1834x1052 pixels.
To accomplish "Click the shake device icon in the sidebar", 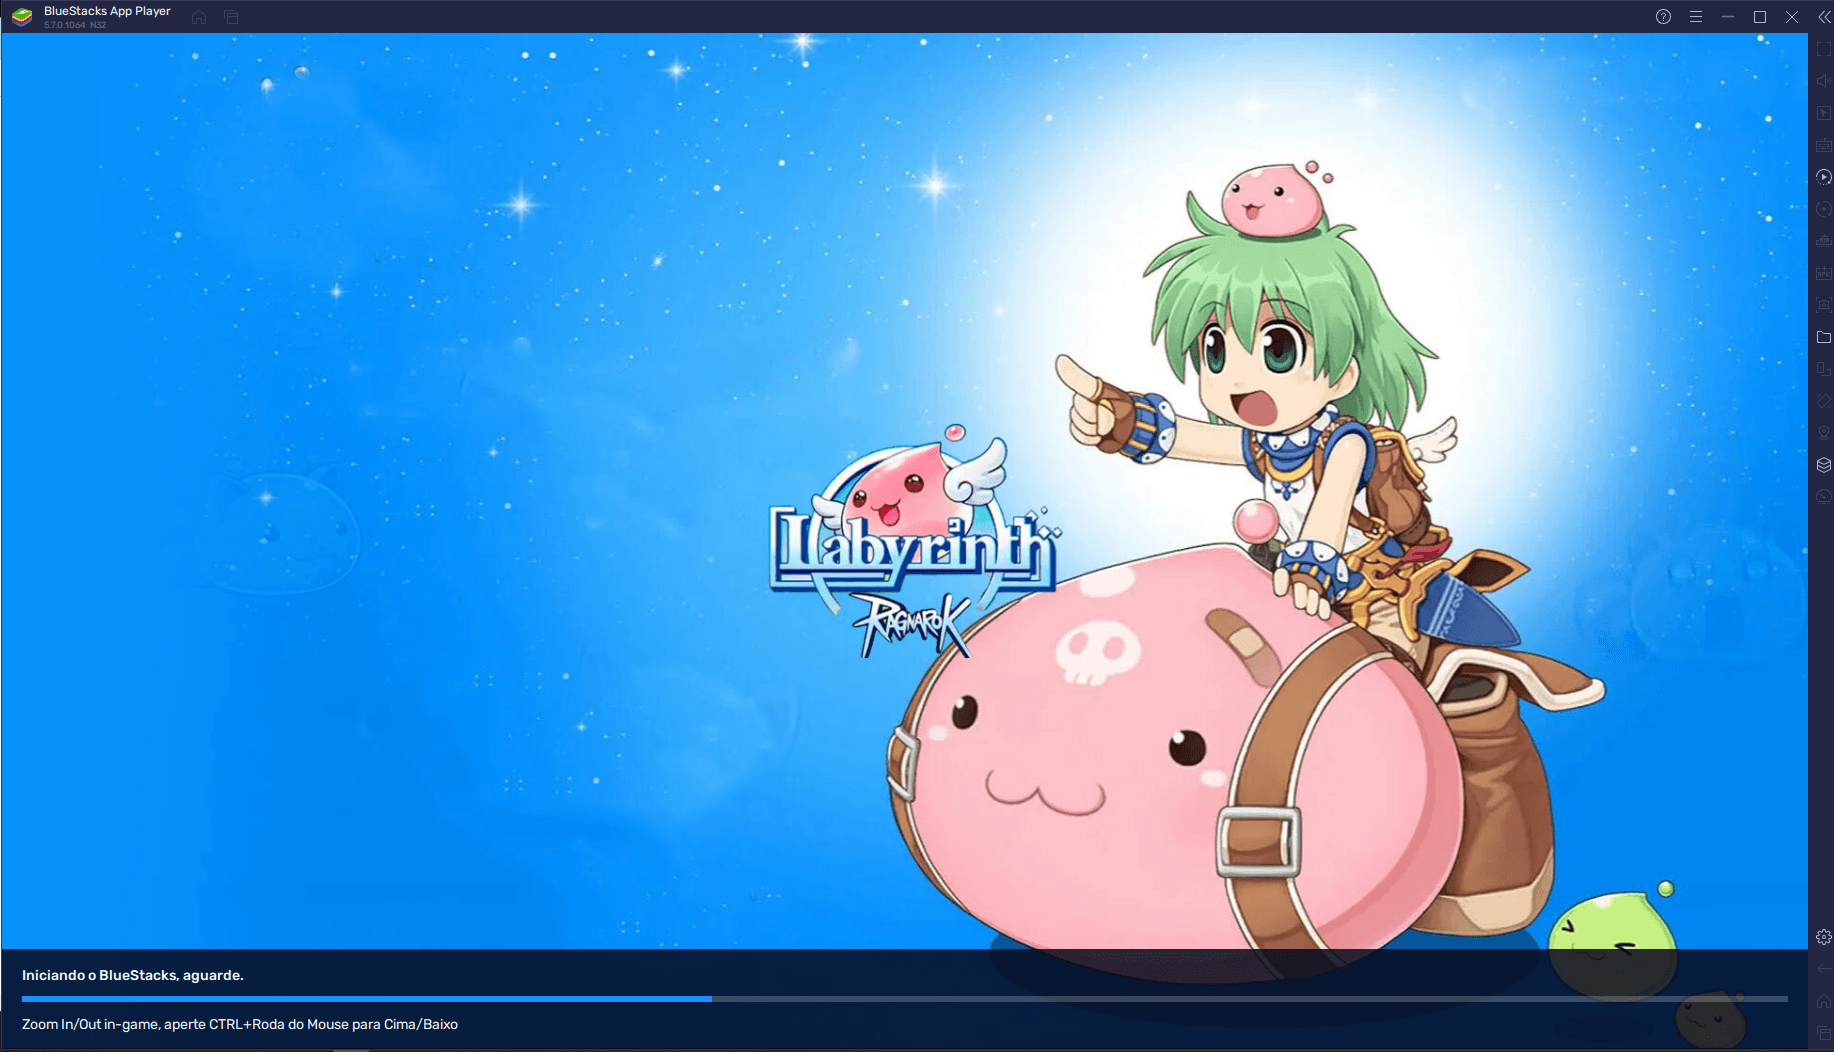I will [1824, 401].
